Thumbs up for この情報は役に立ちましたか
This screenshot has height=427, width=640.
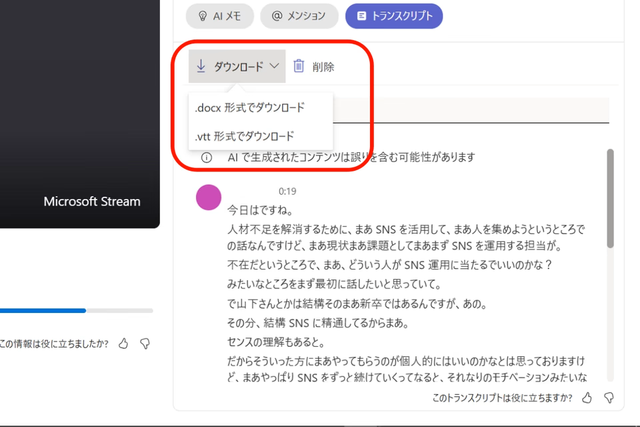point(123,344)
